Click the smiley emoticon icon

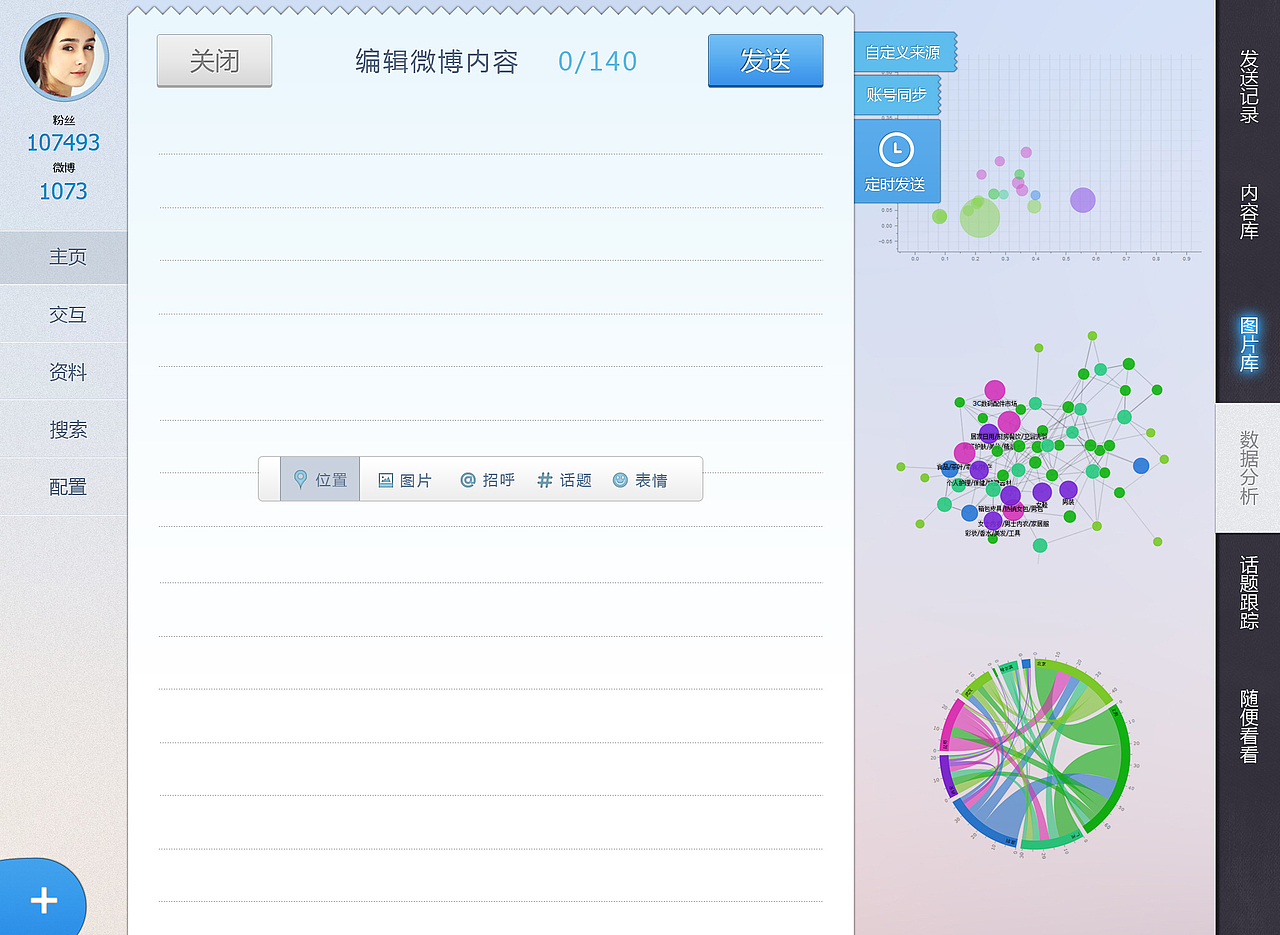click(x=620, y=480)
